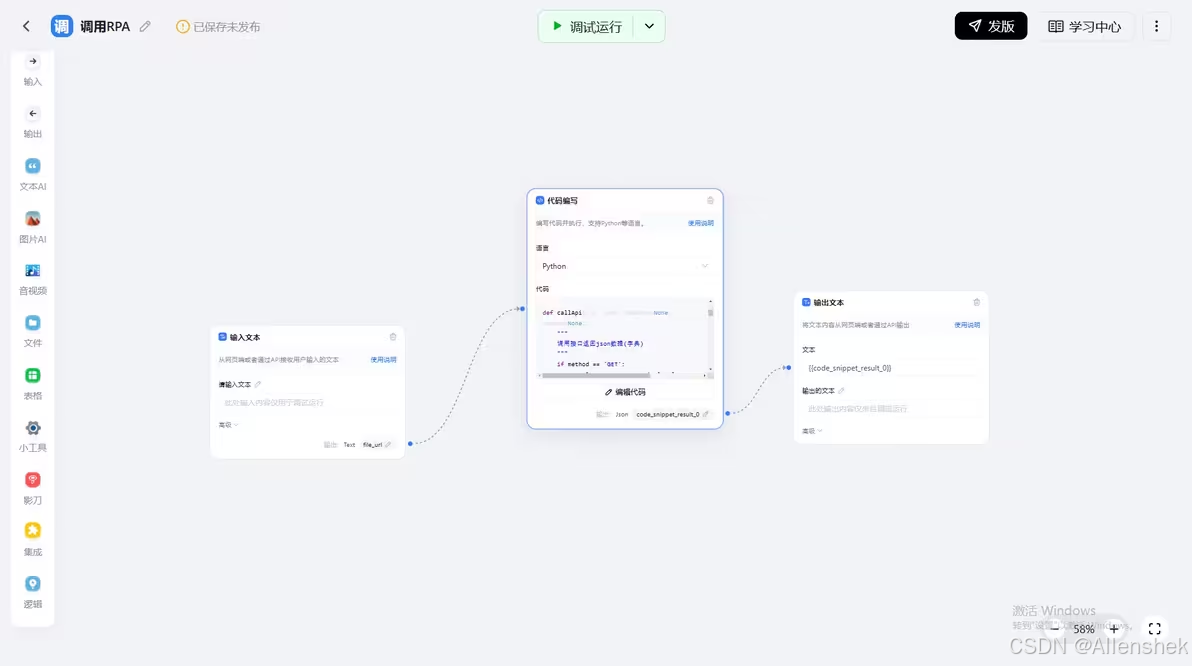1192x666 pixels.
Task: Publish with the 发版 button
Action: pos(991,27)
